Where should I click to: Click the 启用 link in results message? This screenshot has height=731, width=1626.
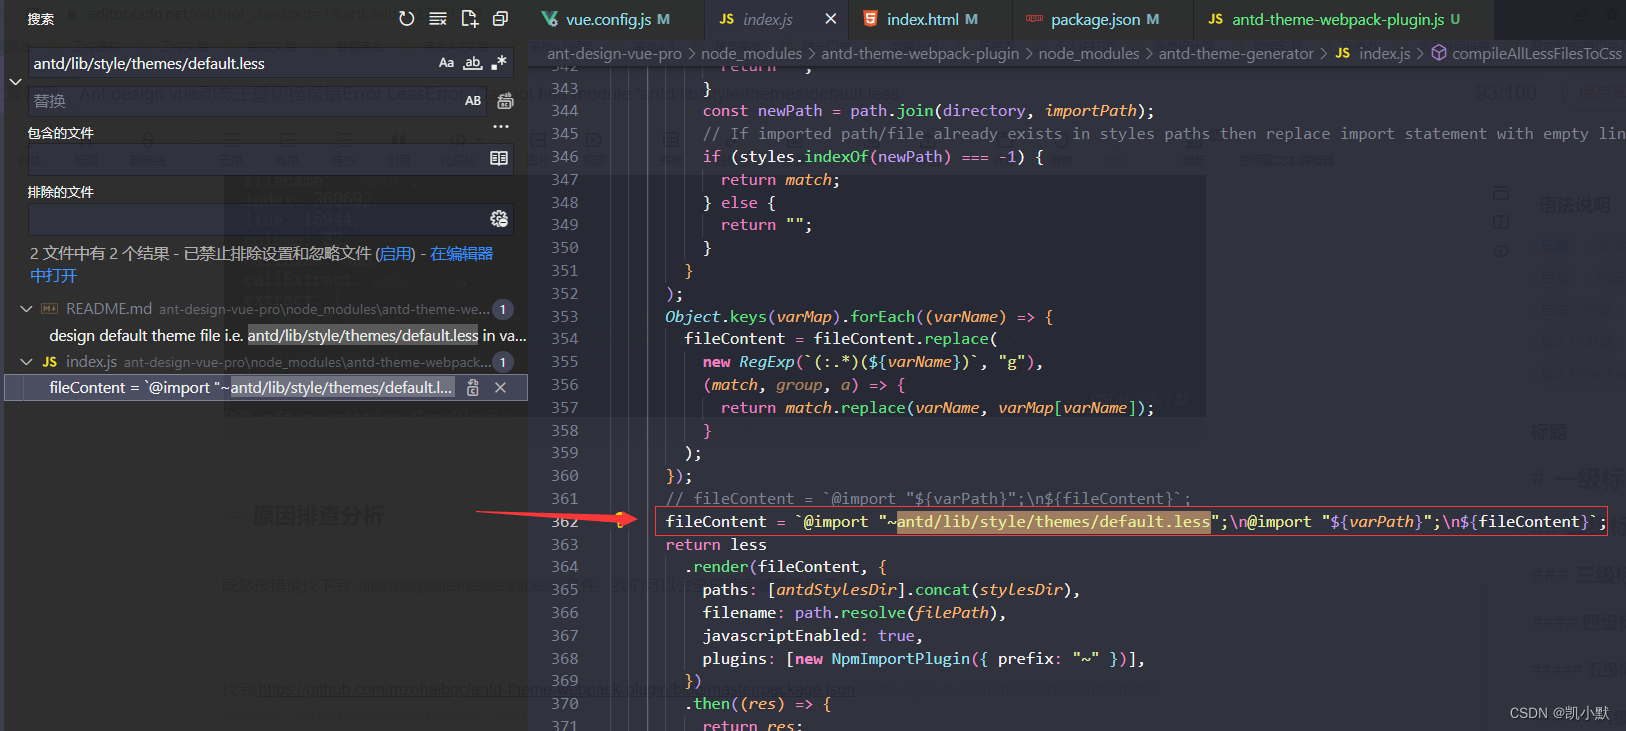pos(396,254)
